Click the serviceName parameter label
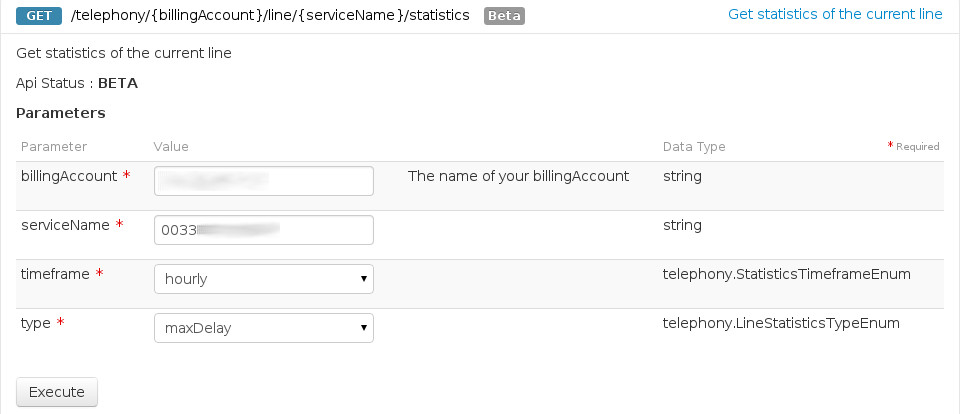The height and width of the screenshot is (414, 960). tap(65, 225)
